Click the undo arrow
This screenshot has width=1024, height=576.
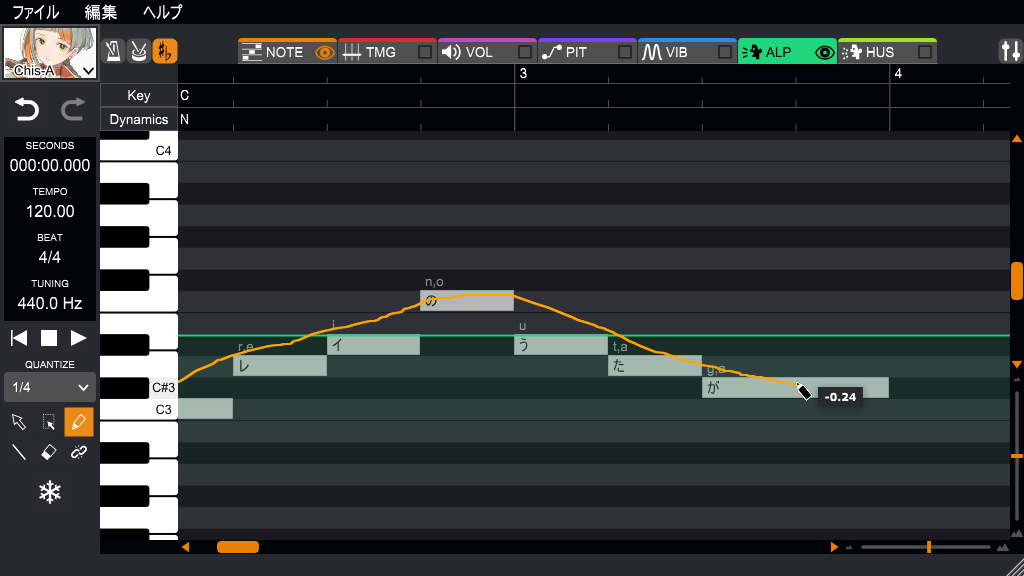(27, 109)
